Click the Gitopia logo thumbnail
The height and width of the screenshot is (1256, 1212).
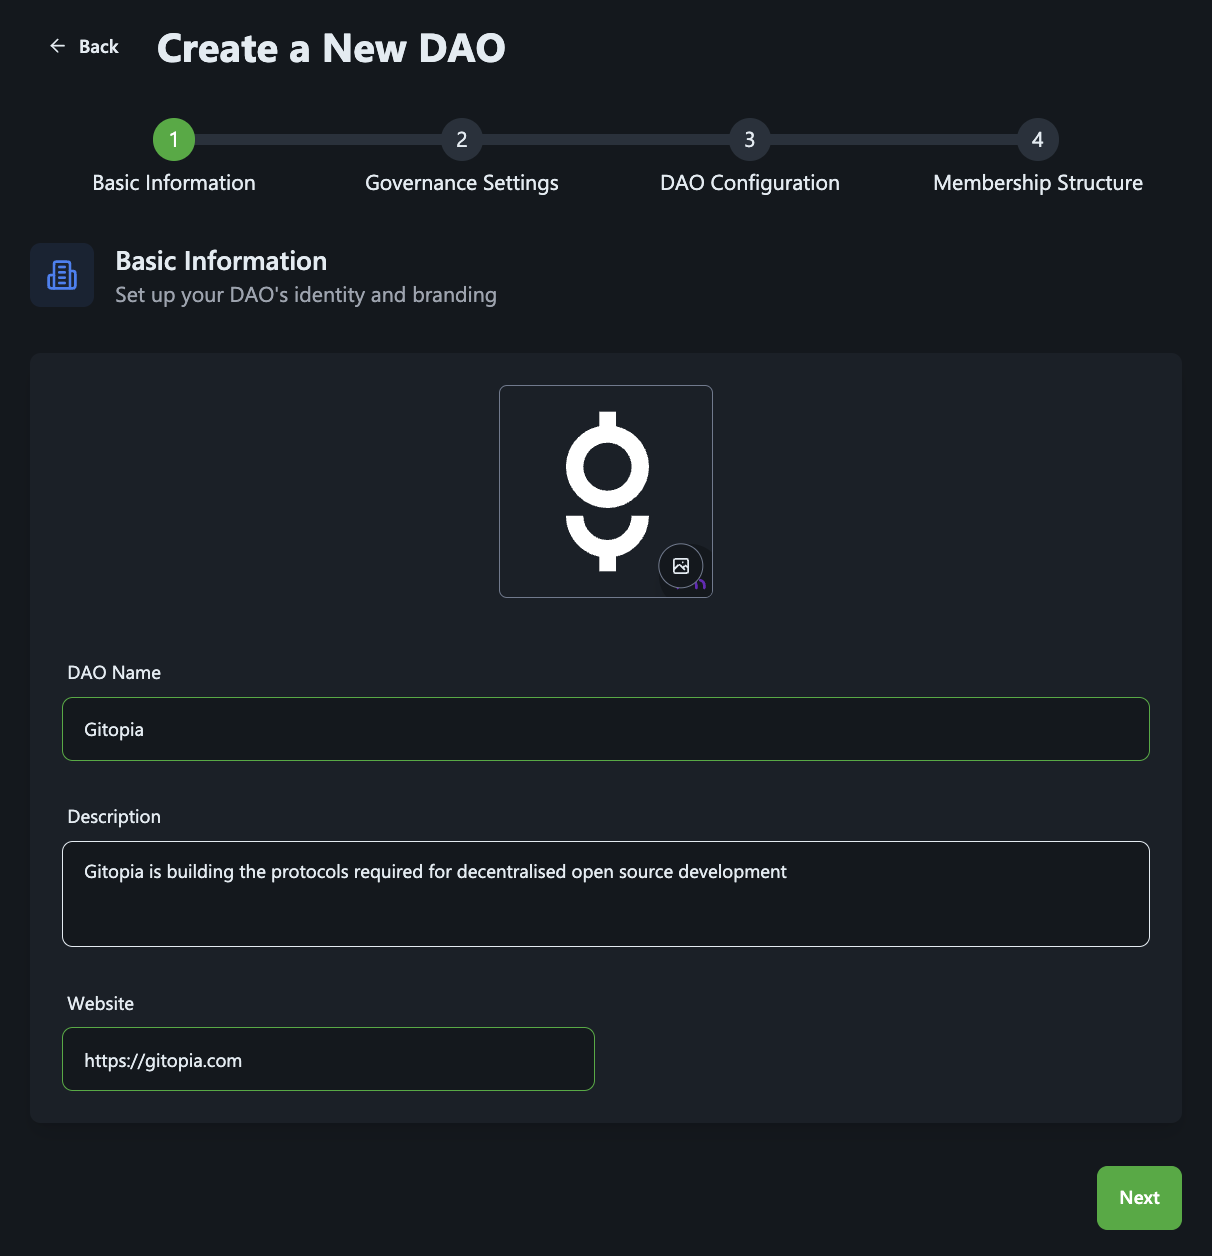606,491
